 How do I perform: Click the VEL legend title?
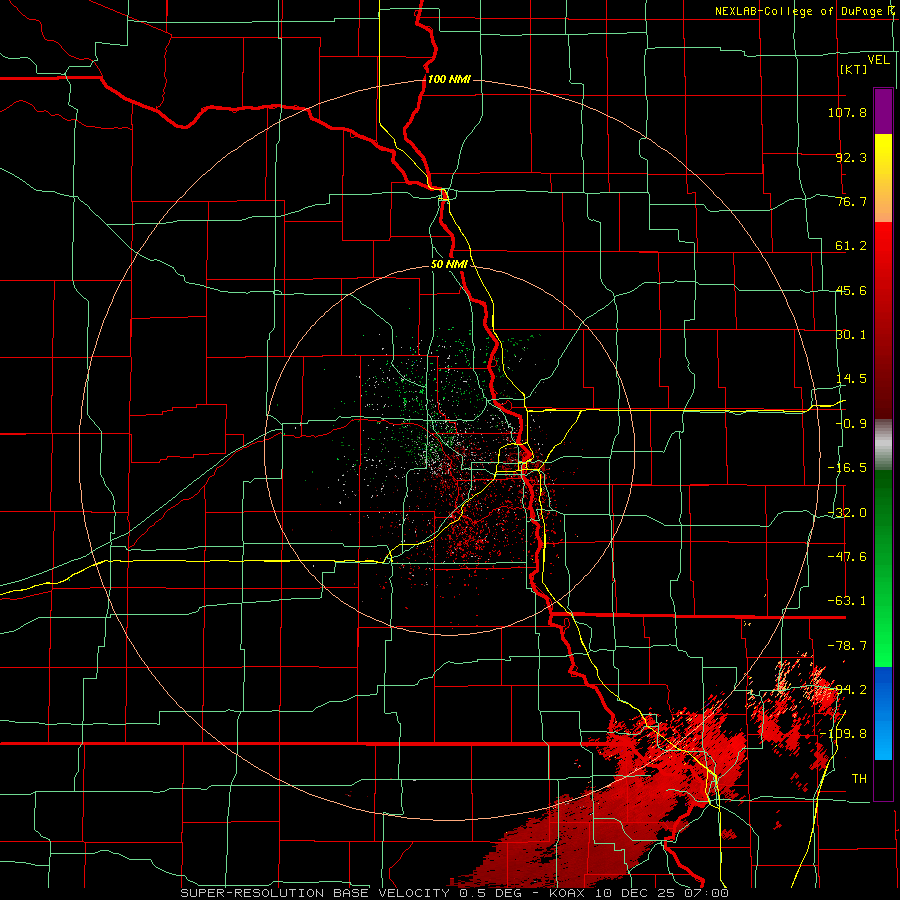click(x=879, y=60)
